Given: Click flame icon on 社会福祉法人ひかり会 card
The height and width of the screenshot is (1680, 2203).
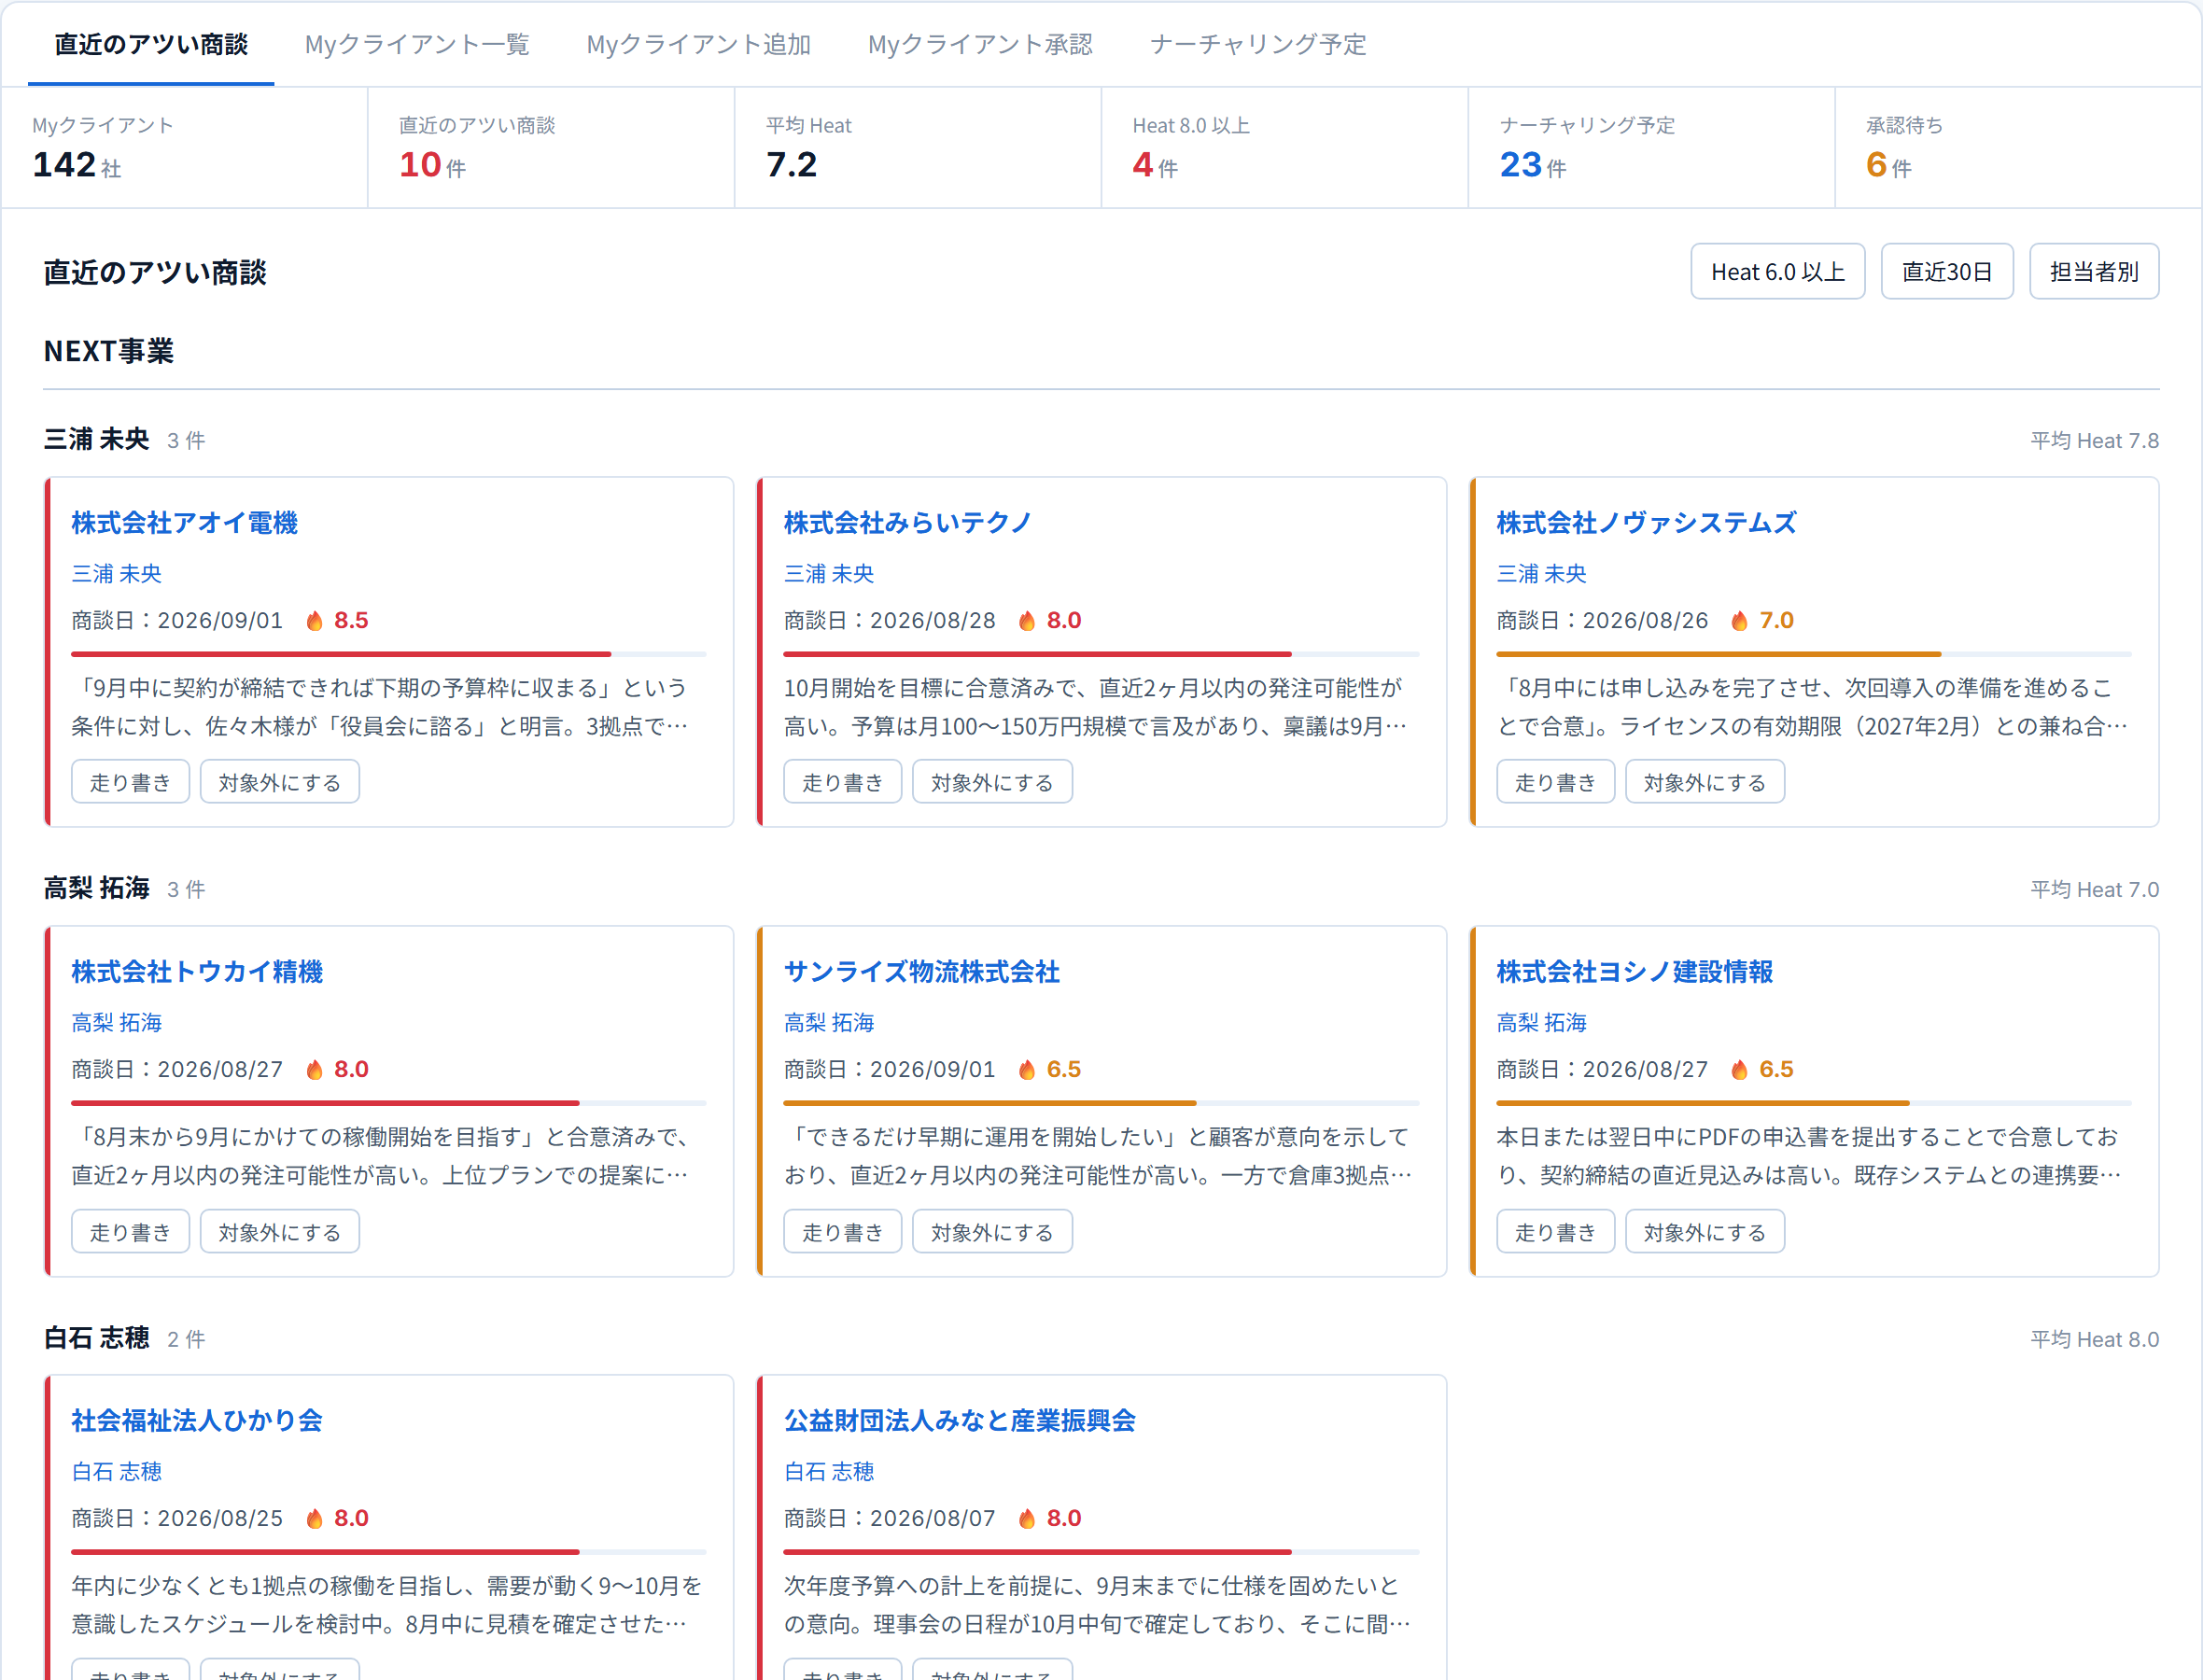Looking at the screenshot, I should pyautogui.click(x=315, y=1519).
